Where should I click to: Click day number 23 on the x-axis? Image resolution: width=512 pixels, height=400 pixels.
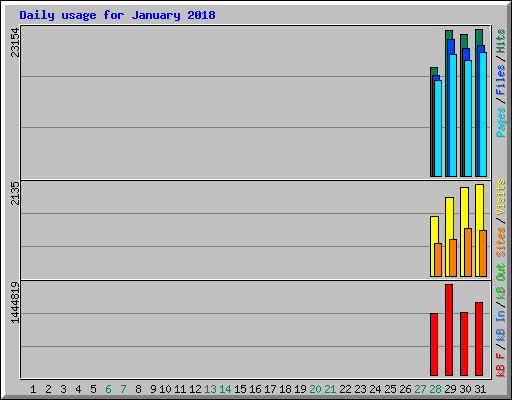[x=360, y=389]
